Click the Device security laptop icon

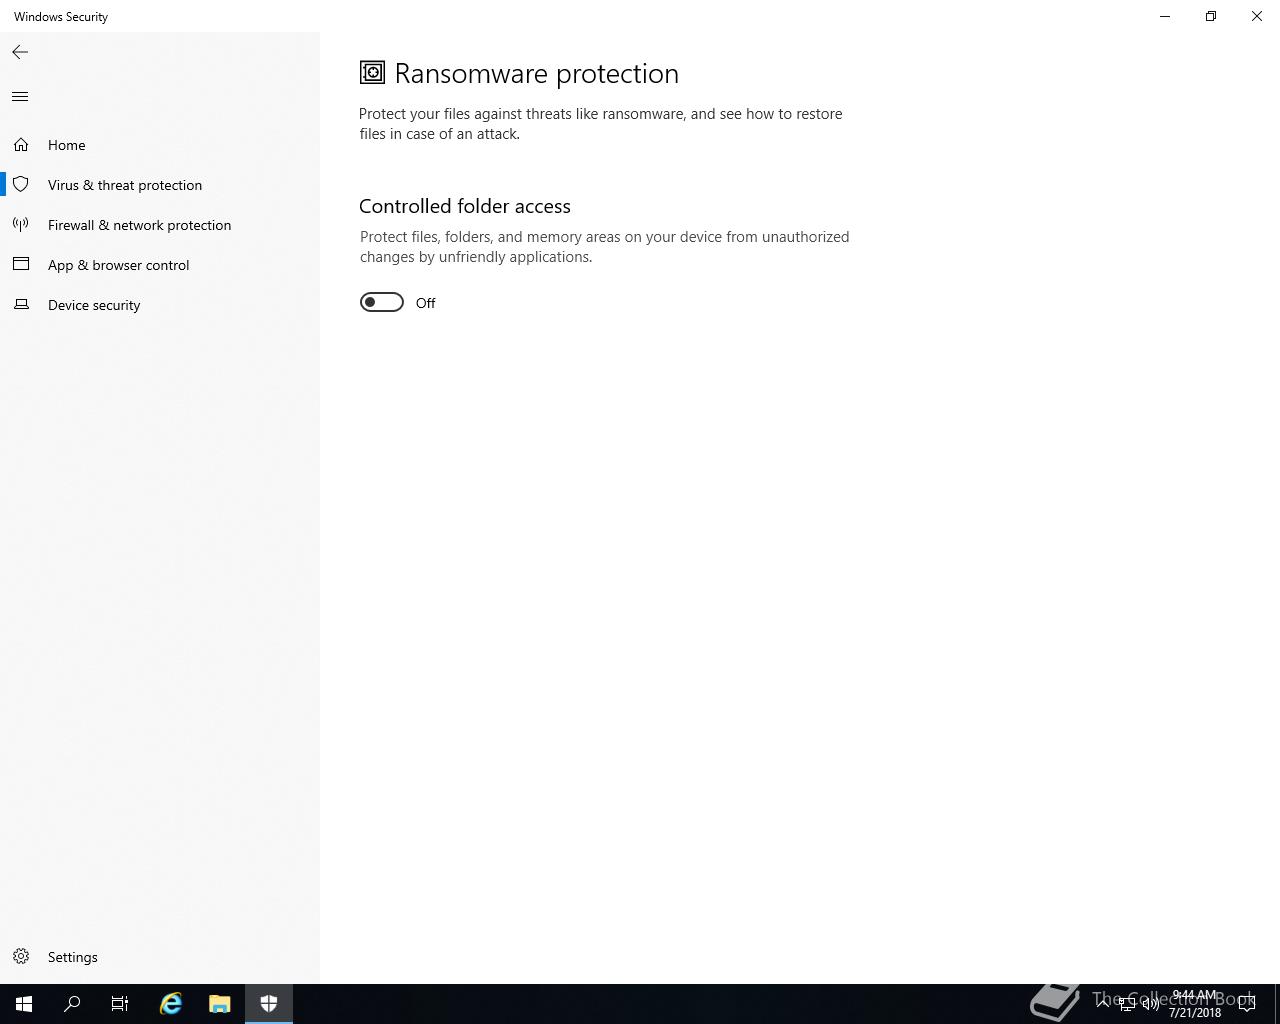(x=21, y=304)
